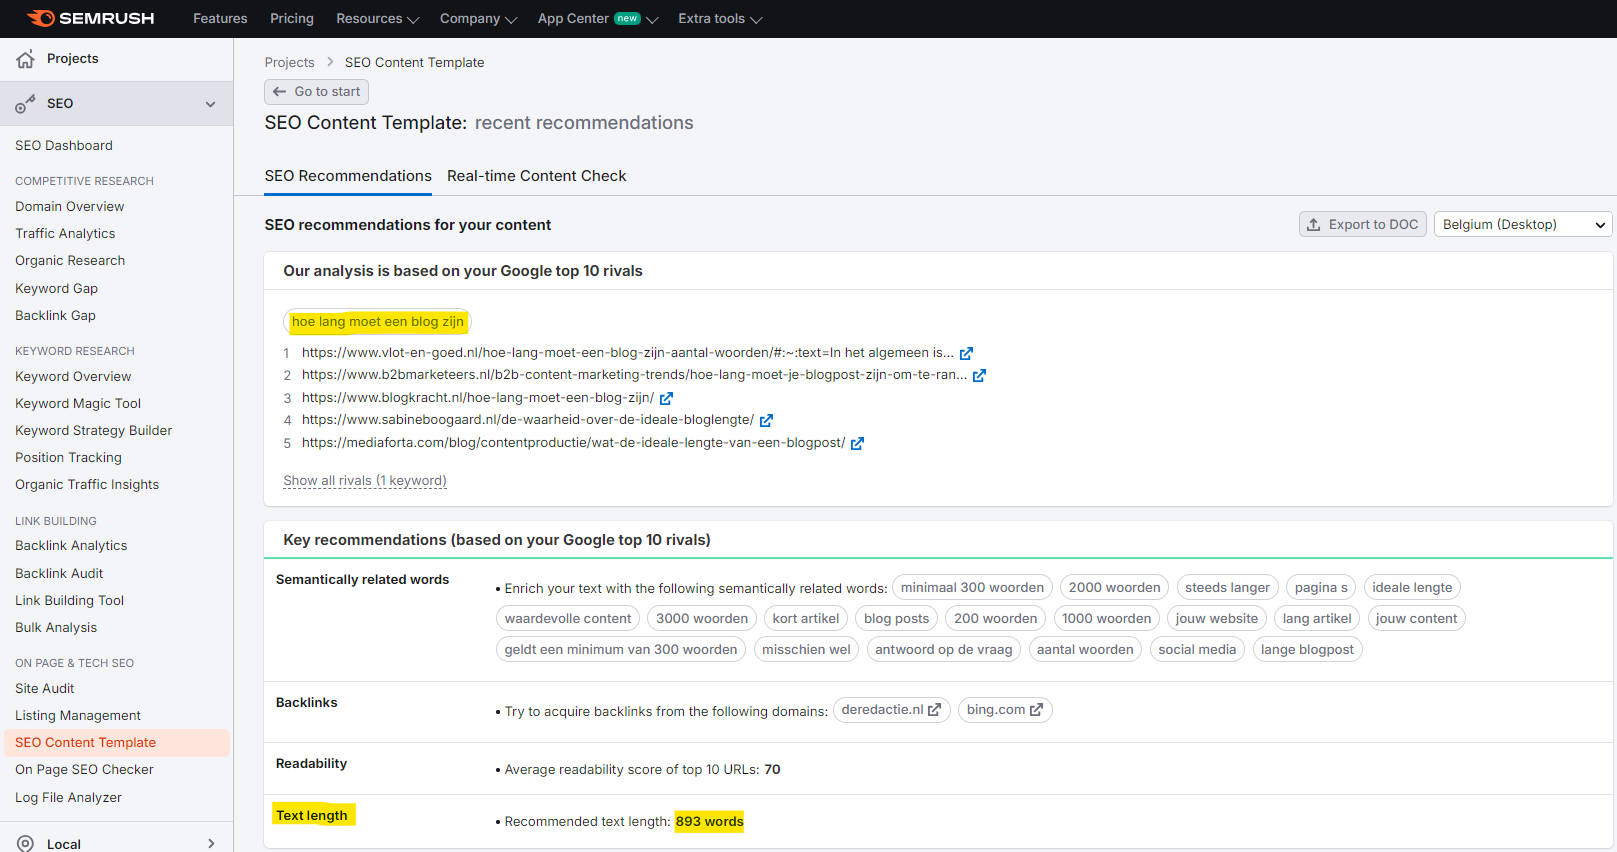Open external link icon for sabineboogaard.nl URL

[x=766, y=420]
